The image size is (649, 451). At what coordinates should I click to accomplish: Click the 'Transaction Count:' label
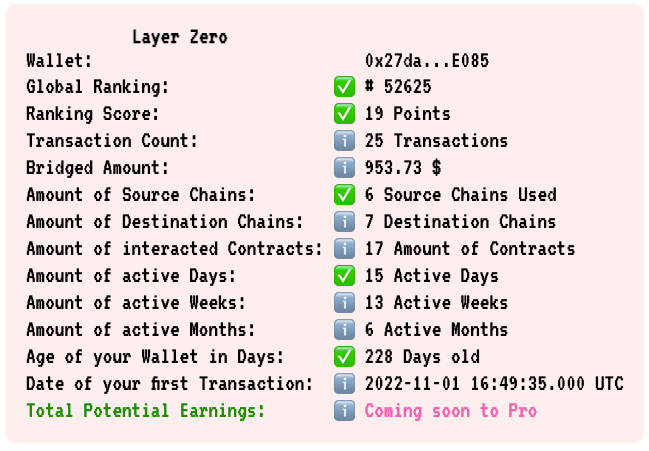click(112, 141)
